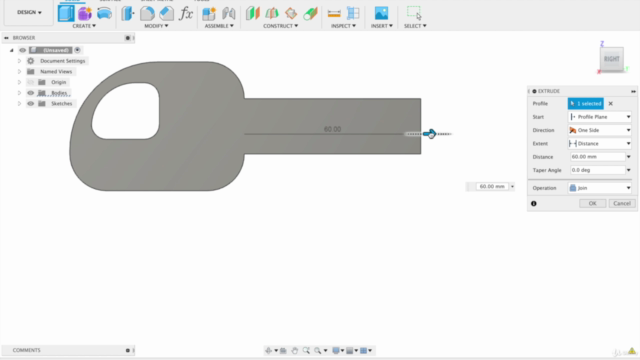Screen dimensions: 640x360
Task: Open the Construct menu
Action: (280, 26)
